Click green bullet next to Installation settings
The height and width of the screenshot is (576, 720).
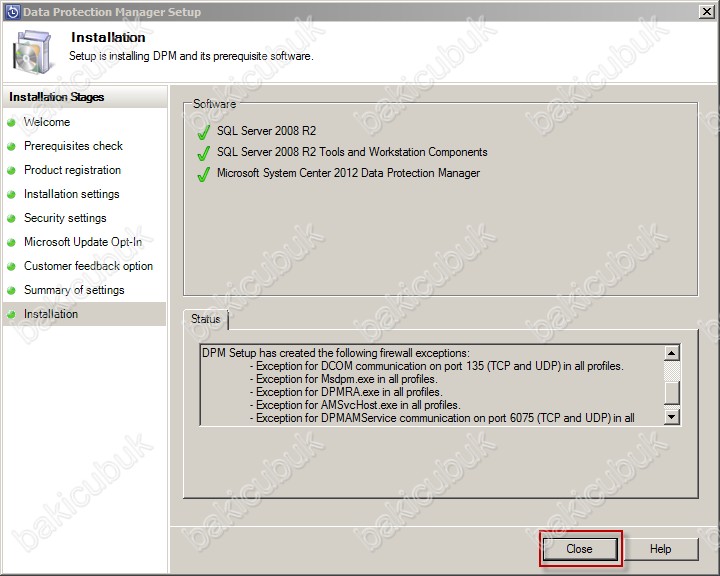(11, 194)
